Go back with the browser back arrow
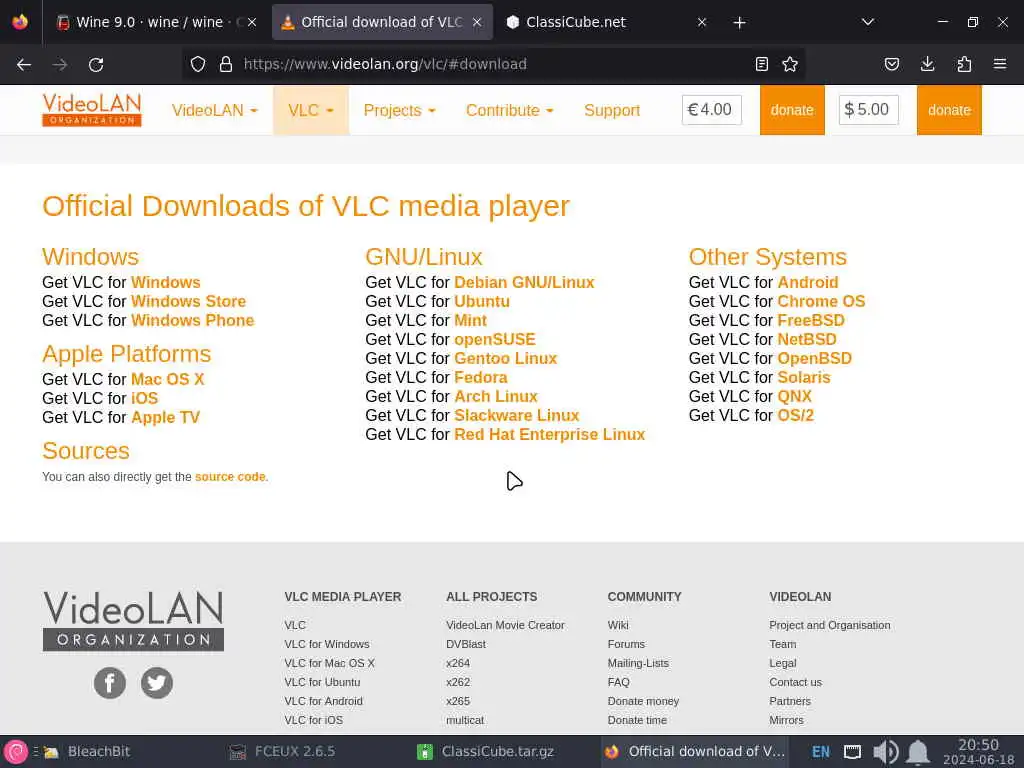 point(24,64)
